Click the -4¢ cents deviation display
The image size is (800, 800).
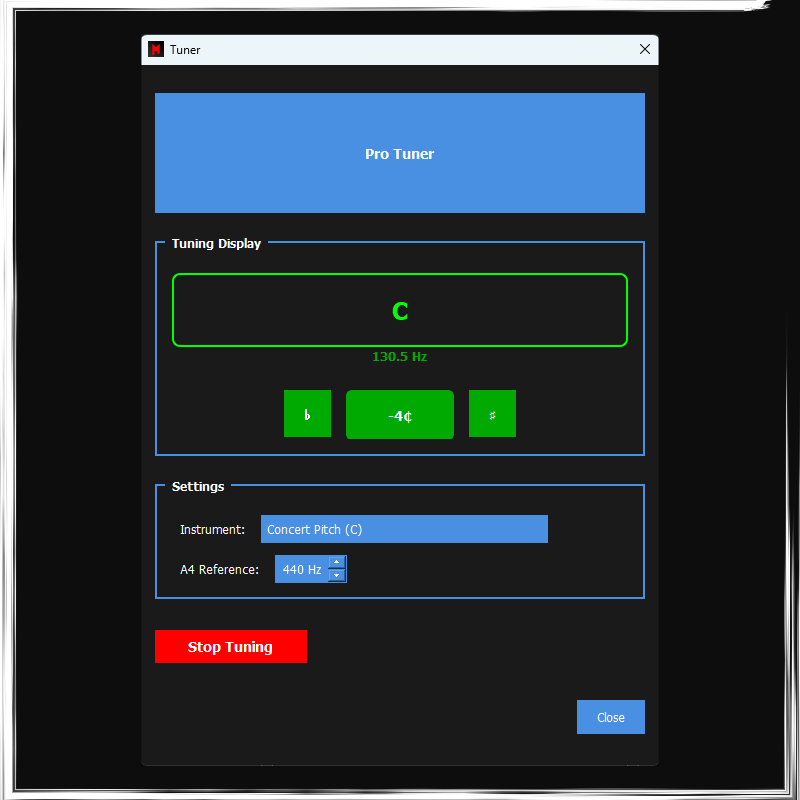click(x=400, y=415)
